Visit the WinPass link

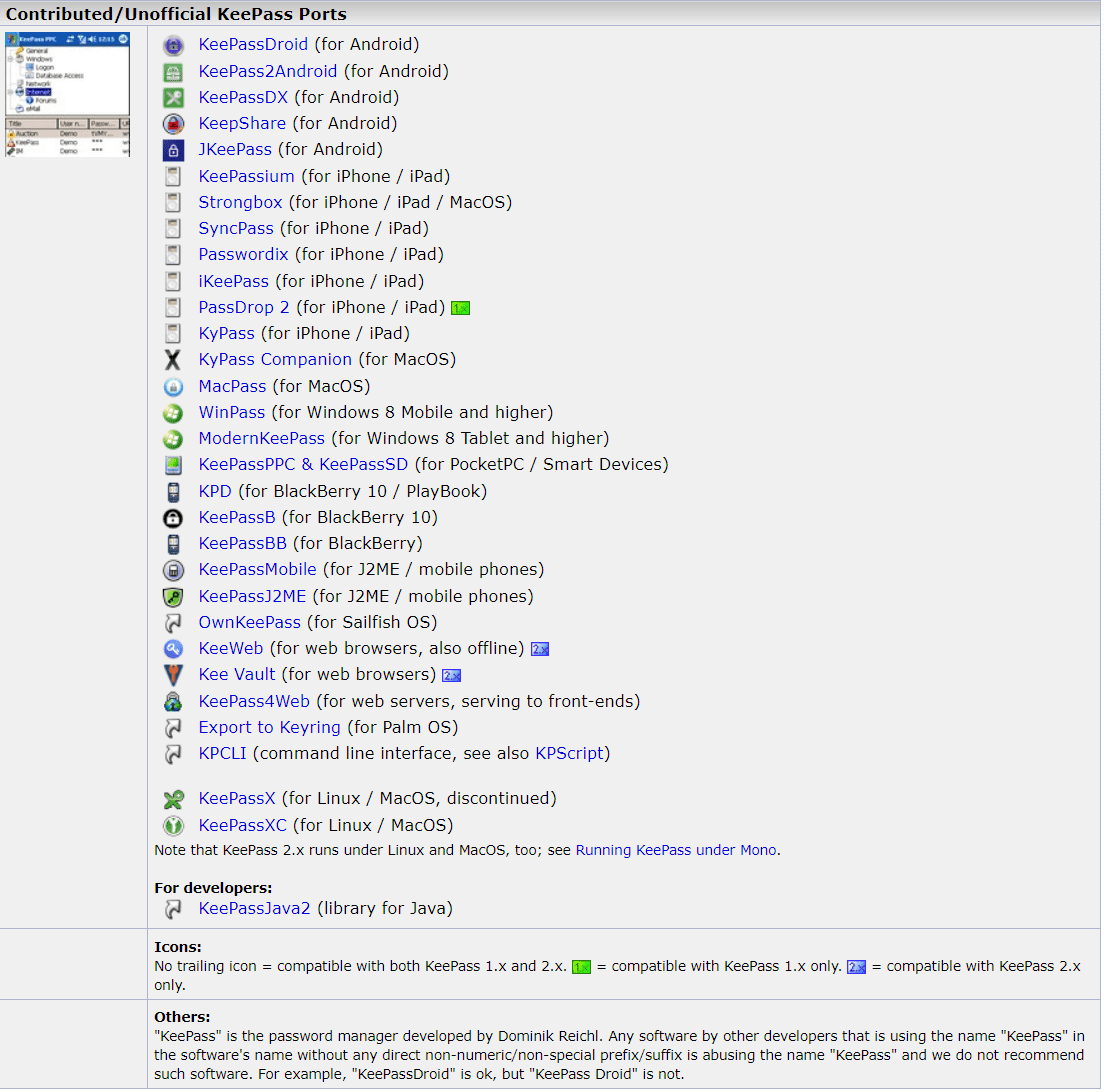pos(232,412)
